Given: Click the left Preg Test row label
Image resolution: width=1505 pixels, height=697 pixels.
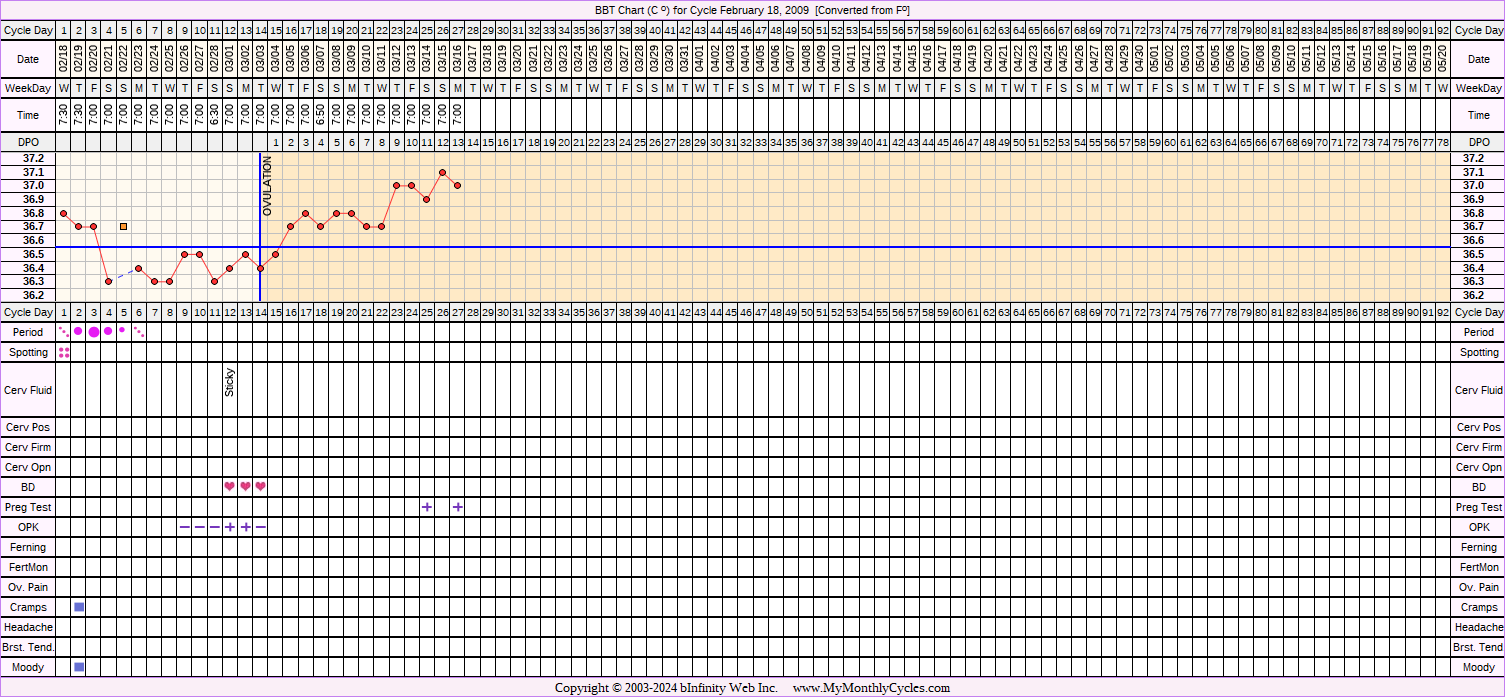Looking at the screenshot, I should pyautogui.click(x=28, y=507).
